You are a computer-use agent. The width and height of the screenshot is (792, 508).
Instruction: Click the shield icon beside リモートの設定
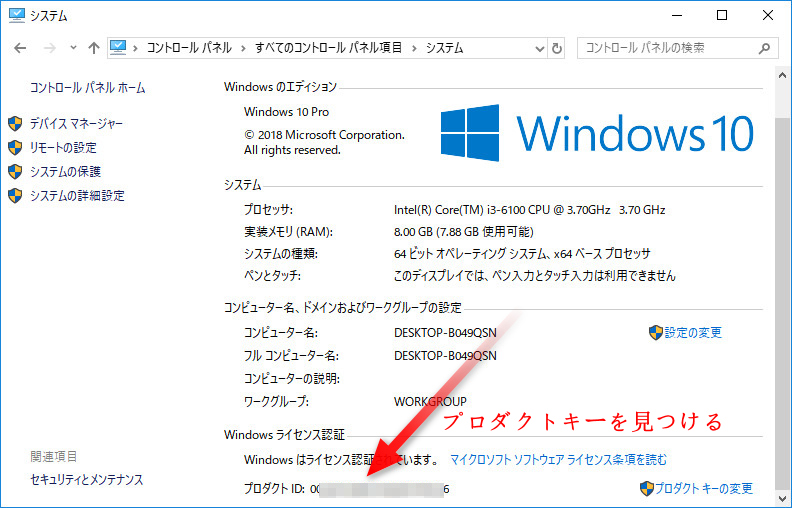tap(15, 147)
